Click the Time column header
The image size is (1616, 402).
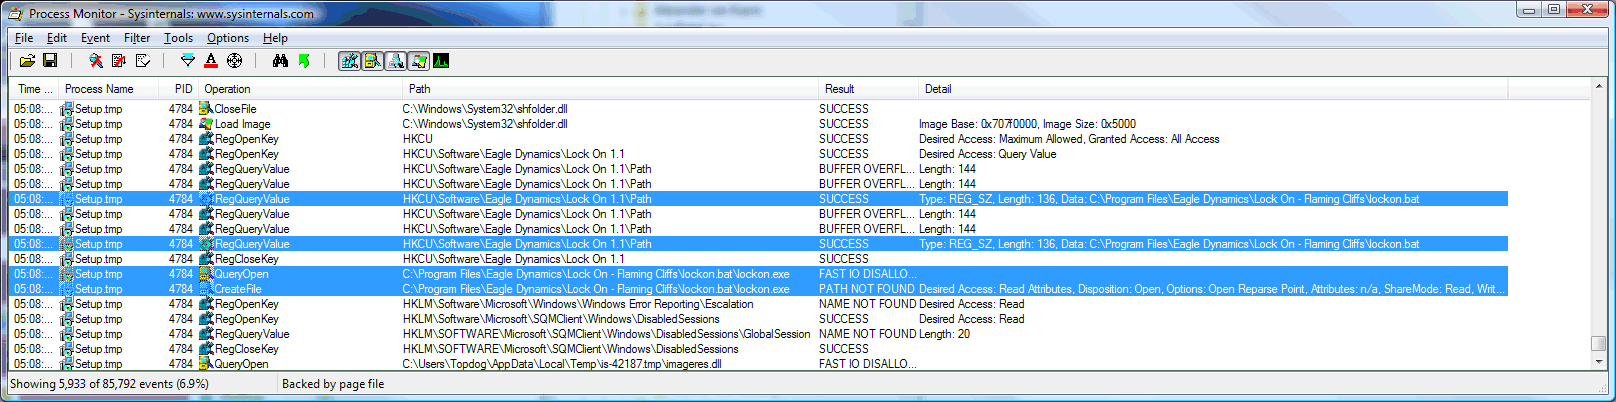click(x=34, y=89)
